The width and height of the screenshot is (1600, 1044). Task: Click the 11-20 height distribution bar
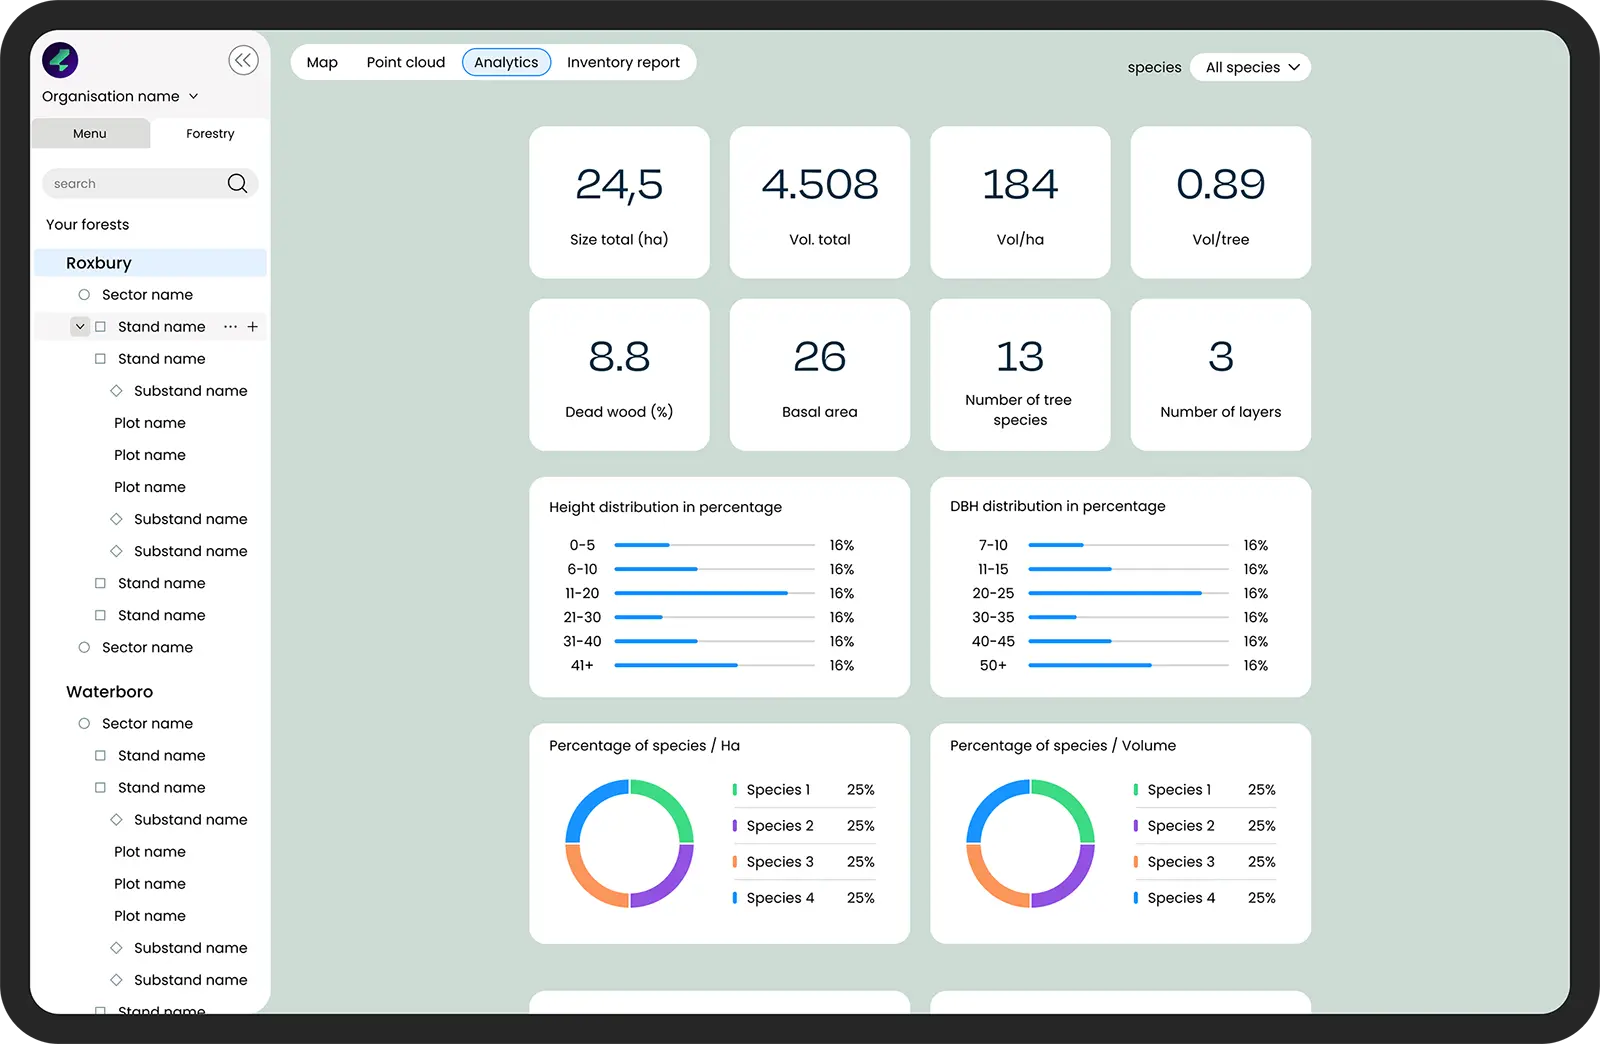click(701, 593)
